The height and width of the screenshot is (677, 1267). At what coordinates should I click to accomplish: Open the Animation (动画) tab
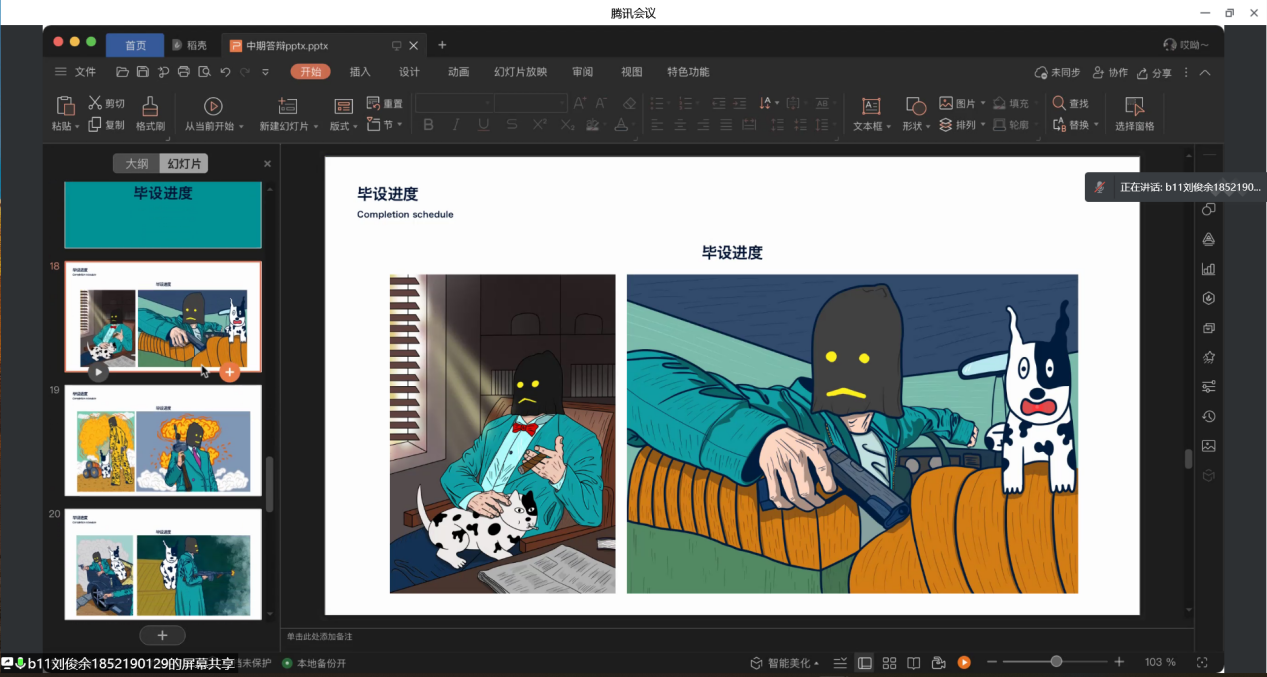click(x=459, y=72)
